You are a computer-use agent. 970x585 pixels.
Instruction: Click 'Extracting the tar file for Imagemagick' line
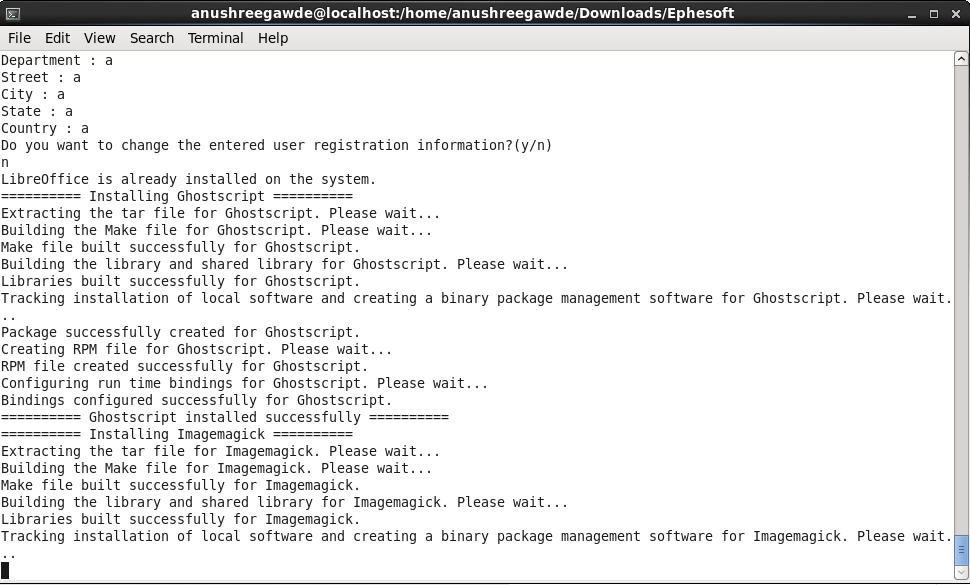tap(221, 451)
